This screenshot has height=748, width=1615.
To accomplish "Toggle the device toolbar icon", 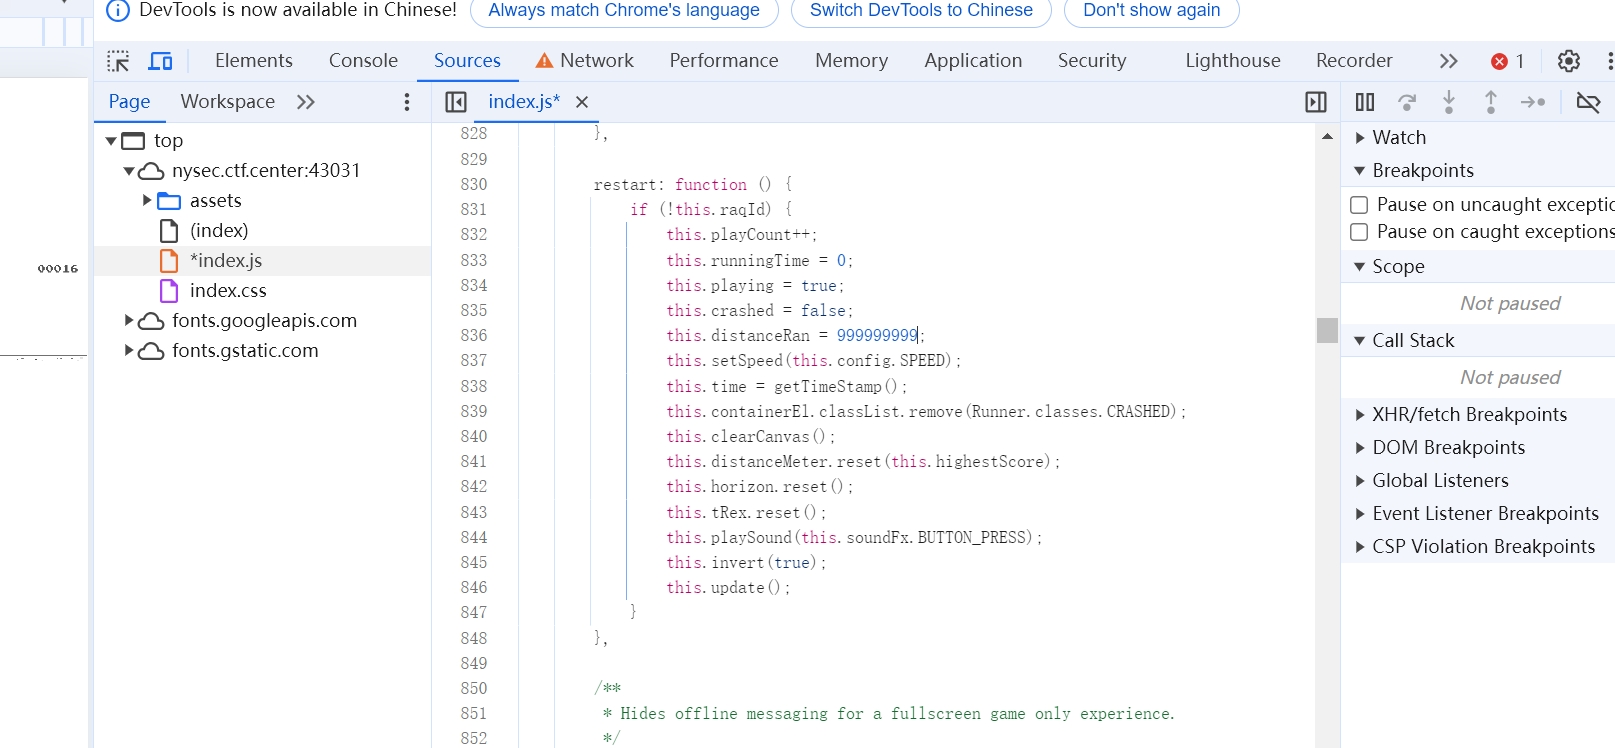I will 160,61.
